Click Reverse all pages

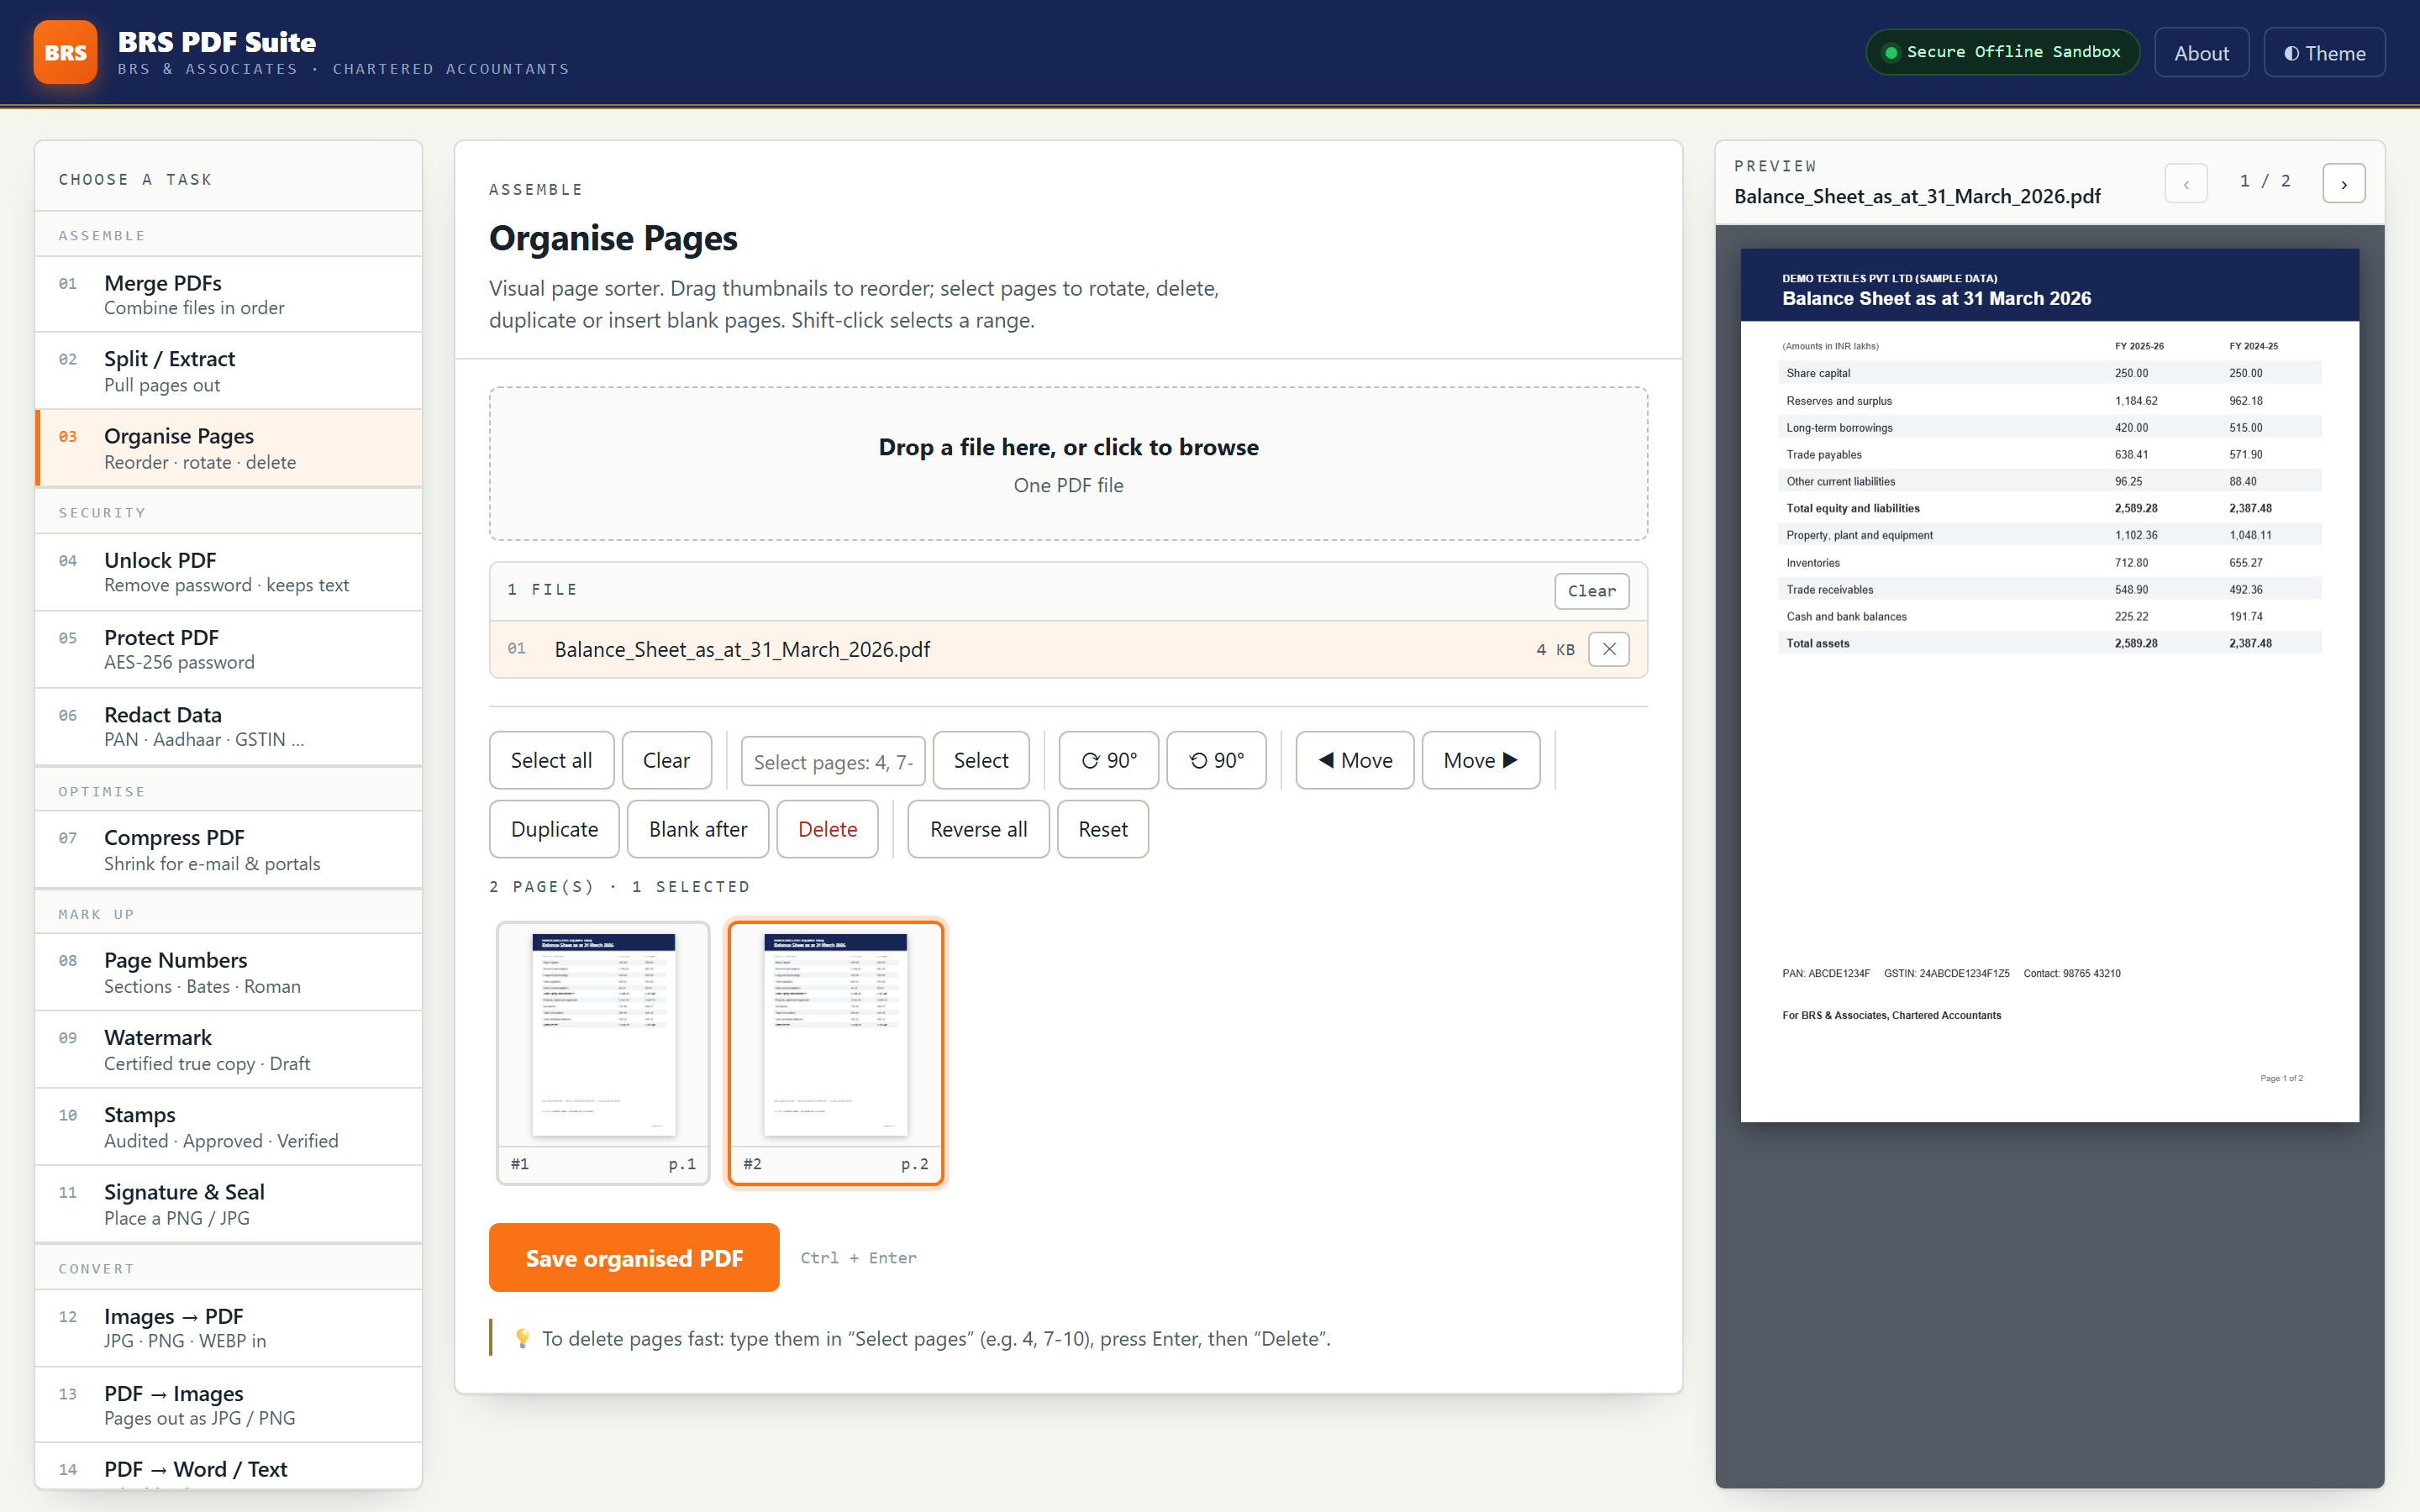pos(978,829)
